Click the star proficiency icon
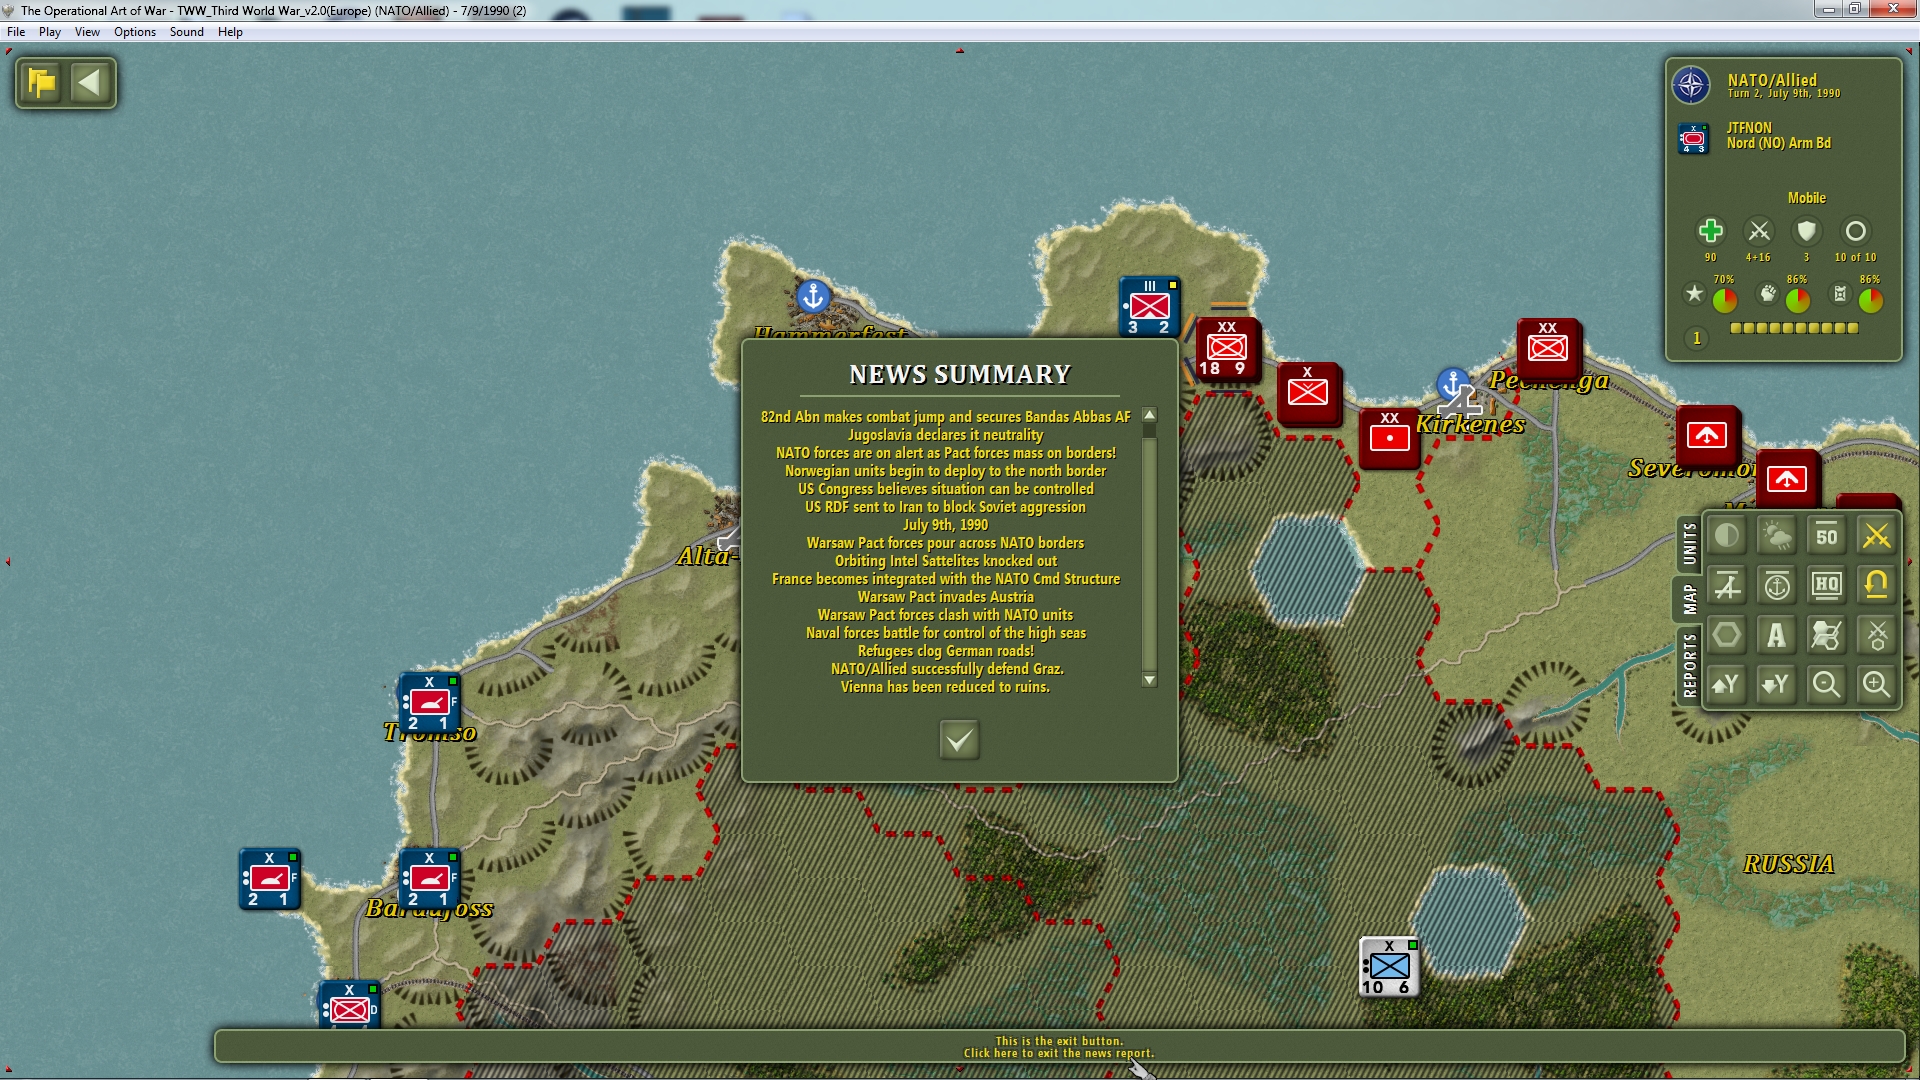Screen dimensions: 1920x1080 pos(1694,294)
